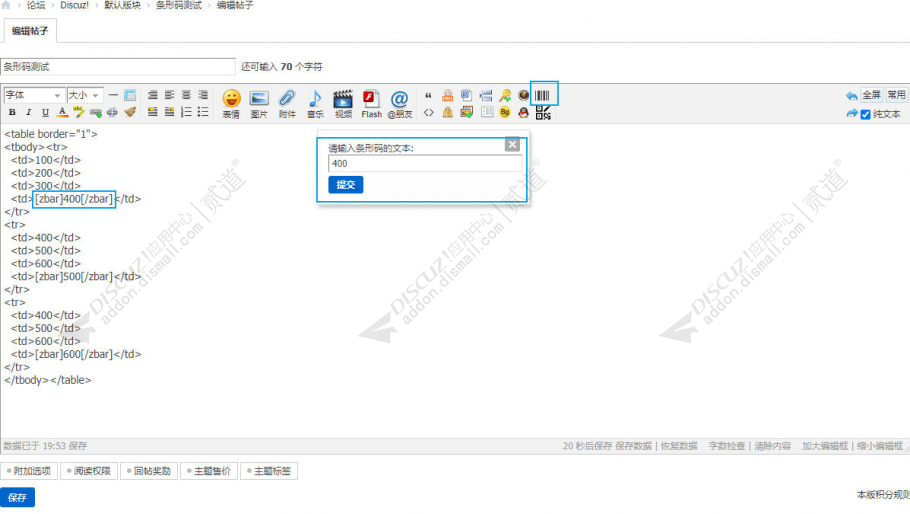
Task: Toggle italic formatting
Action: [28, 112]
